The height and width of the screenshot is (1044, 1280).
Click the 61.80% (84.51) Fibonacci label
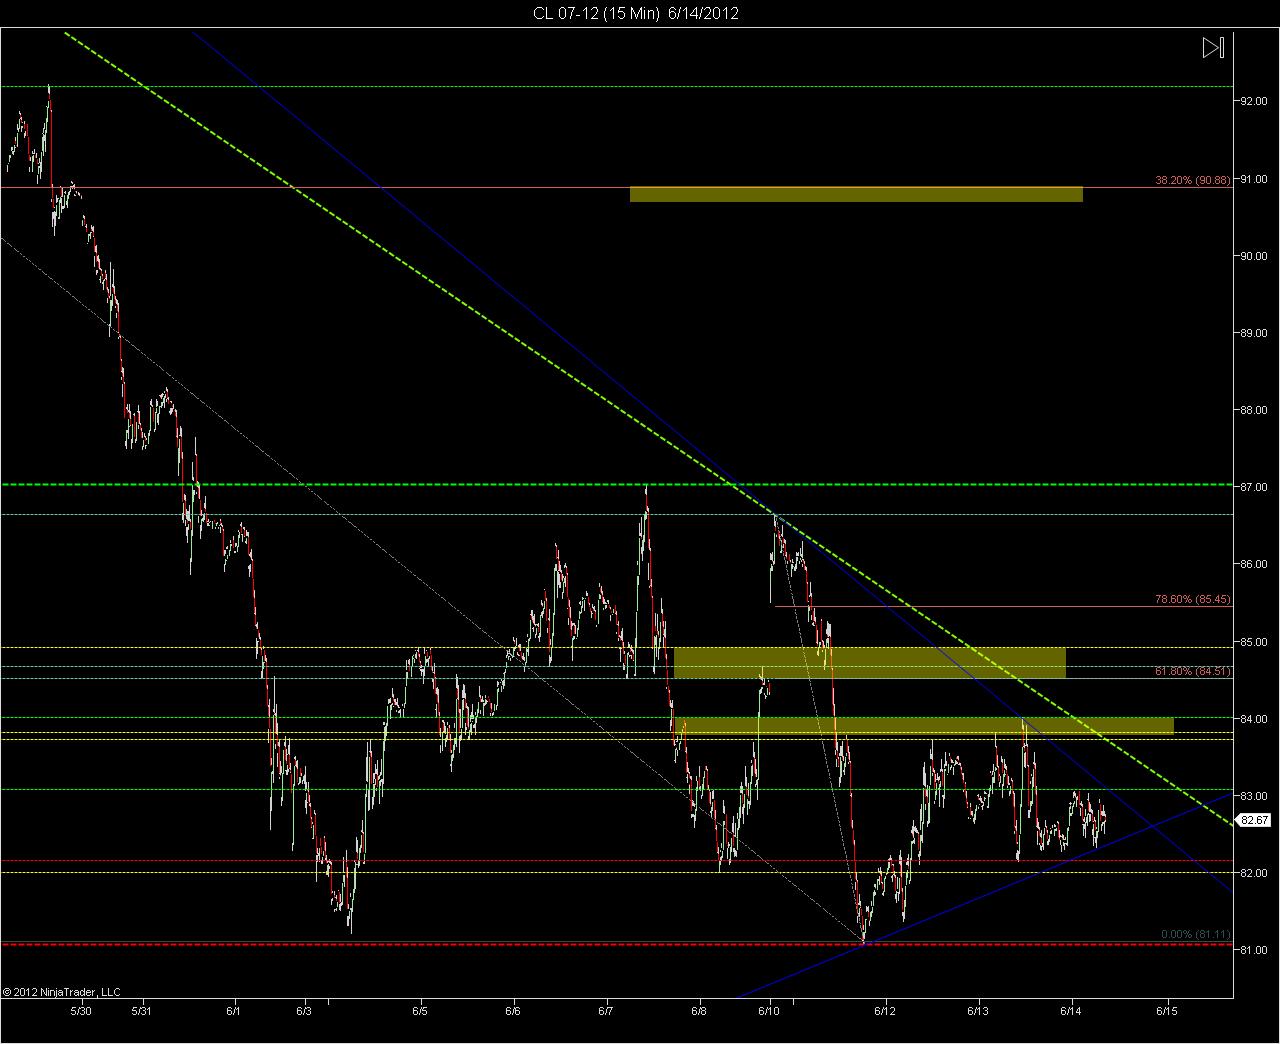click(1193, 671)
